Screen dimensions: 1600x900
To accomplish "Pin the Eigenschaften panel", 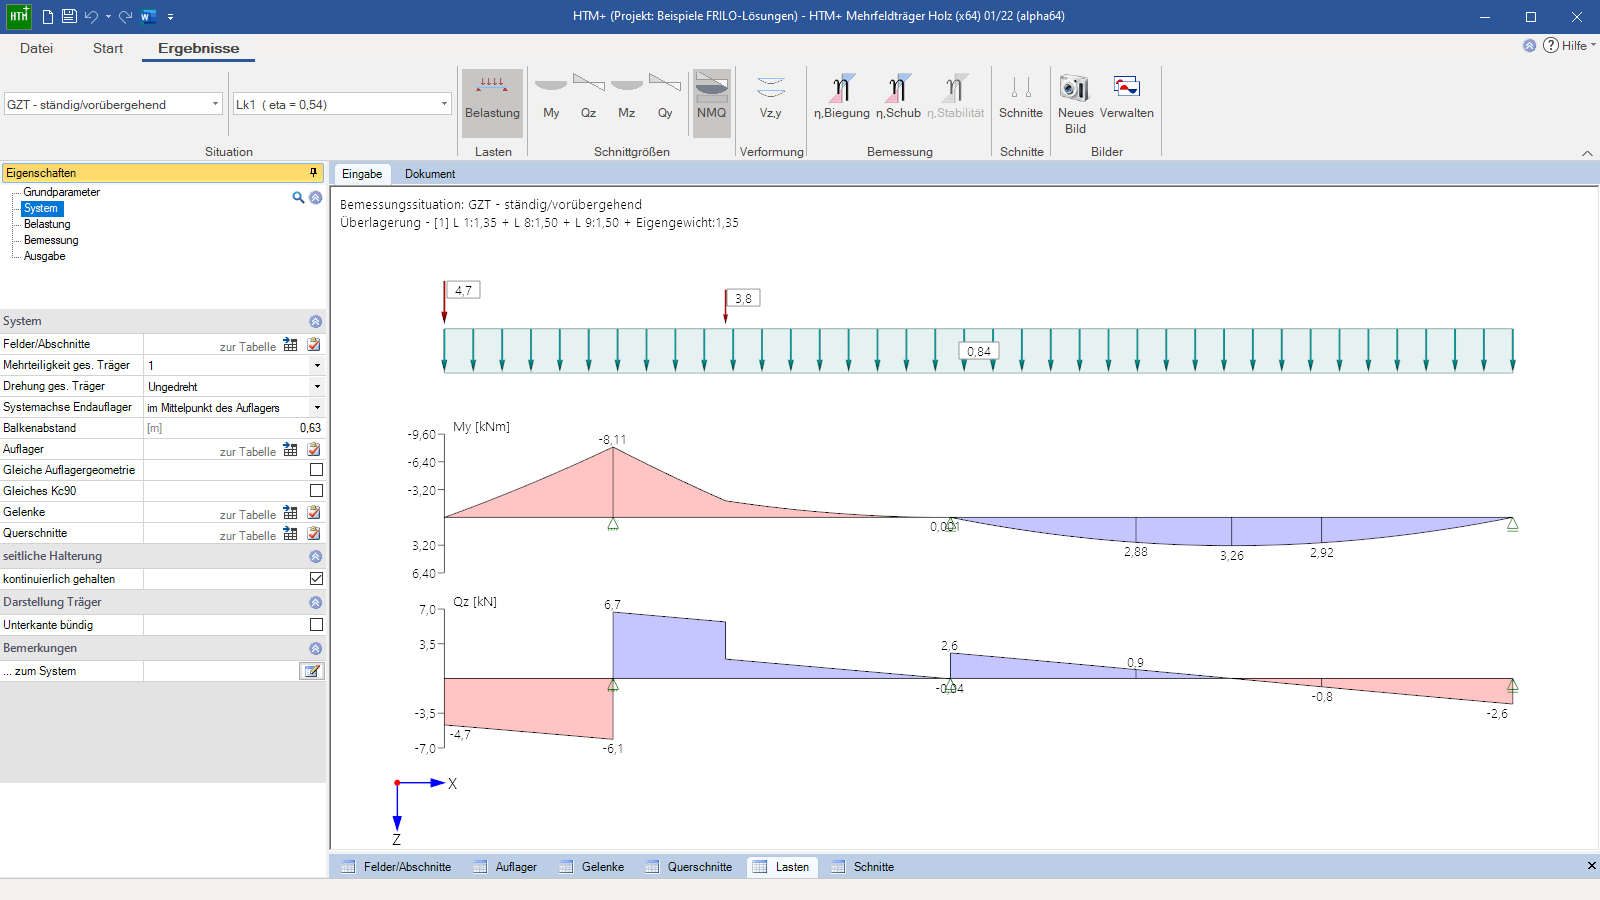I will tap(314, 173).
